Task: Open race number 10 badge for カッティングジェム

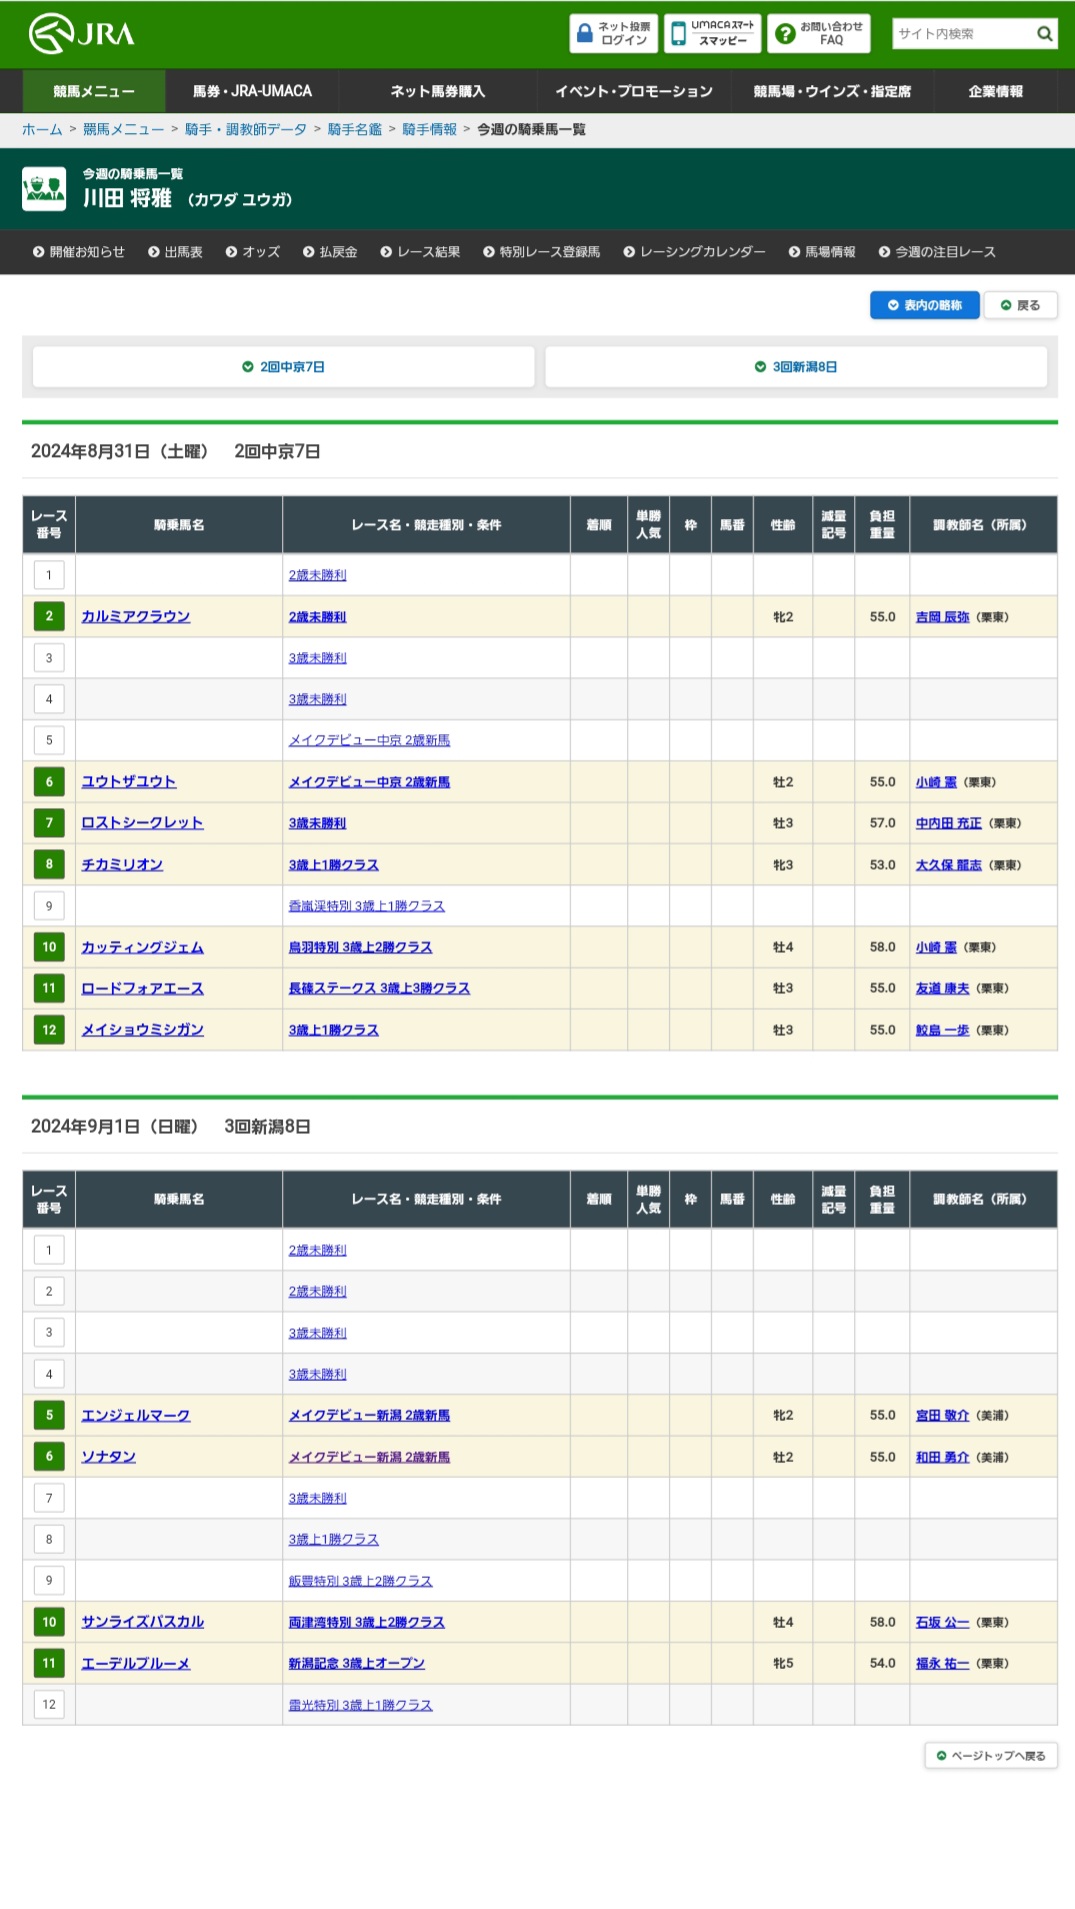Action: pos(49,947)
